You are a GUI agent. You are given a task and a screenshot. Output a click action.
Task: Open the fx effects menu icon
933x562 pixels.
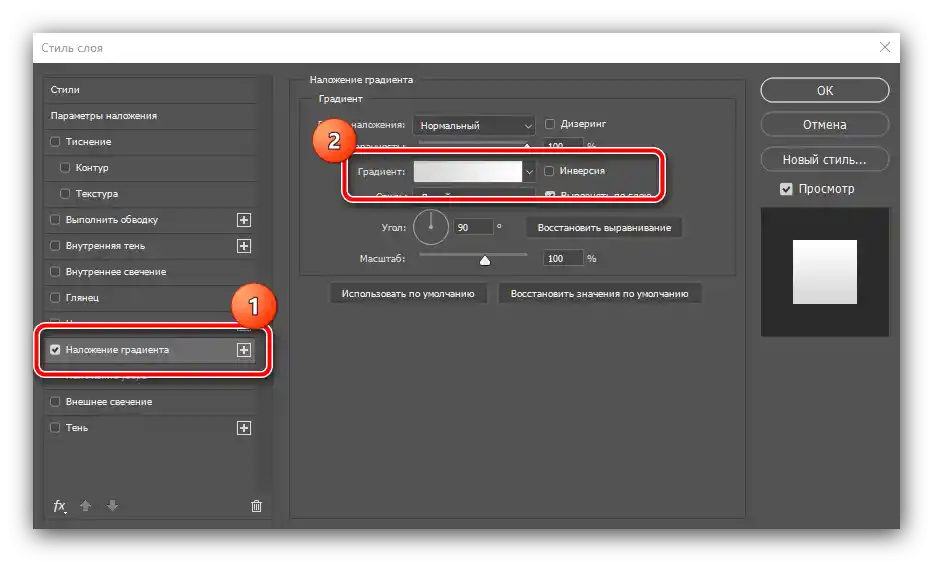[x=60, y=506]
